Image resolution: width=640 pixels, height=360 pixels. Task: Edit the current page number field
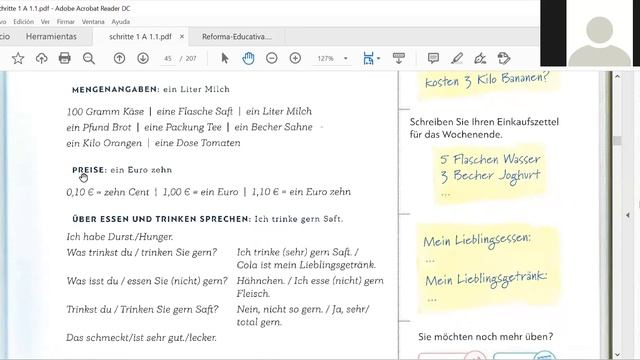click(x=168, y=58)
